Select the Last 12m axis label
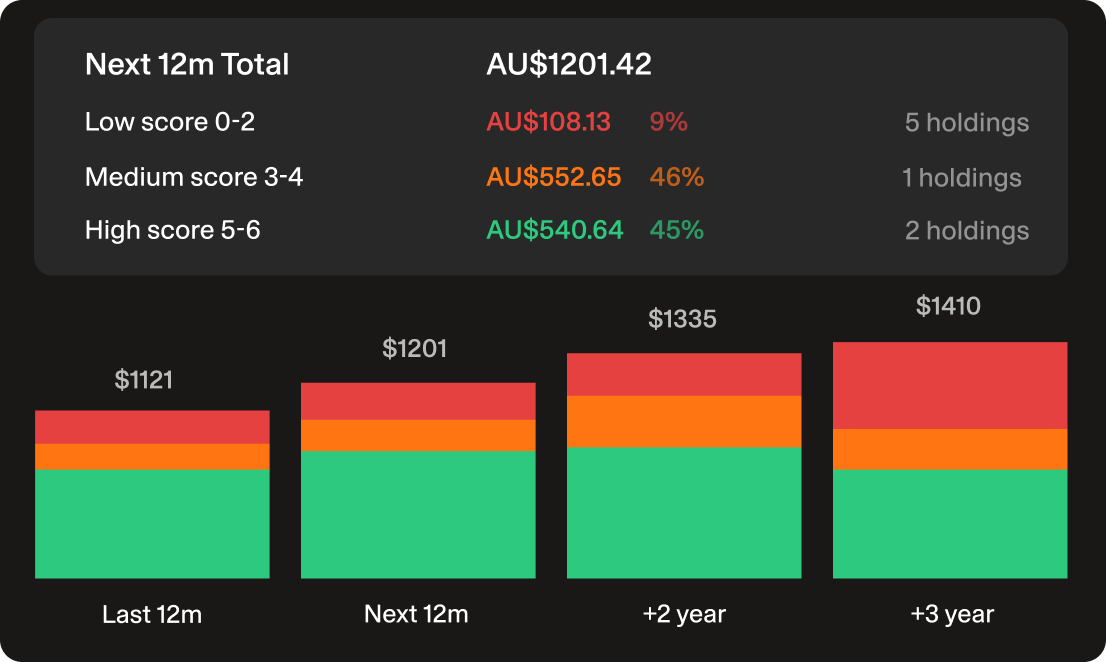This screenshot has height=662, width=1106. (x=152, y=614)
